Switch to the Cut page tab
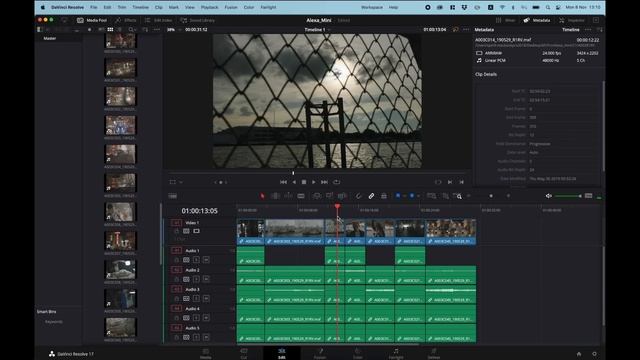Screen dimensions: 640x360 coord(244,353)
